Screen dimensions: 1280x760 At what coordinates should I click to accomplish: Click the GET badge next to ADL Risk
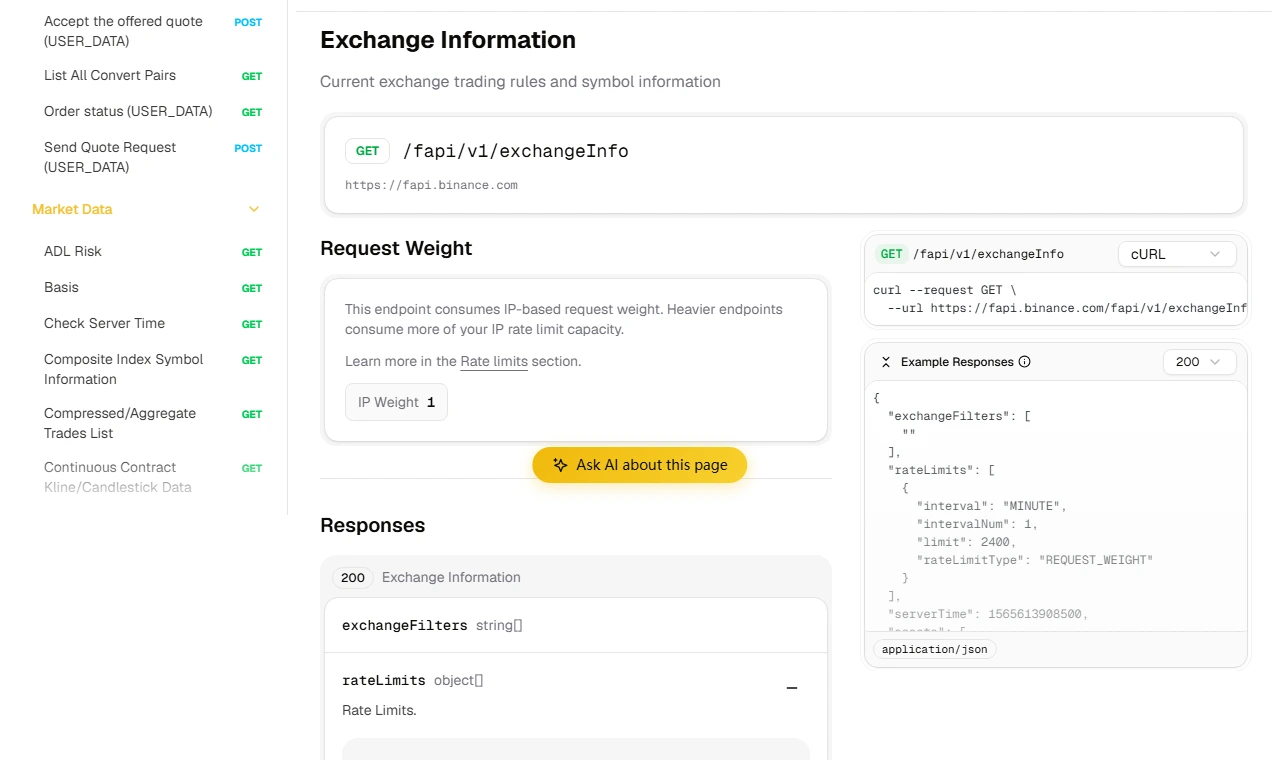click(252, 252)
